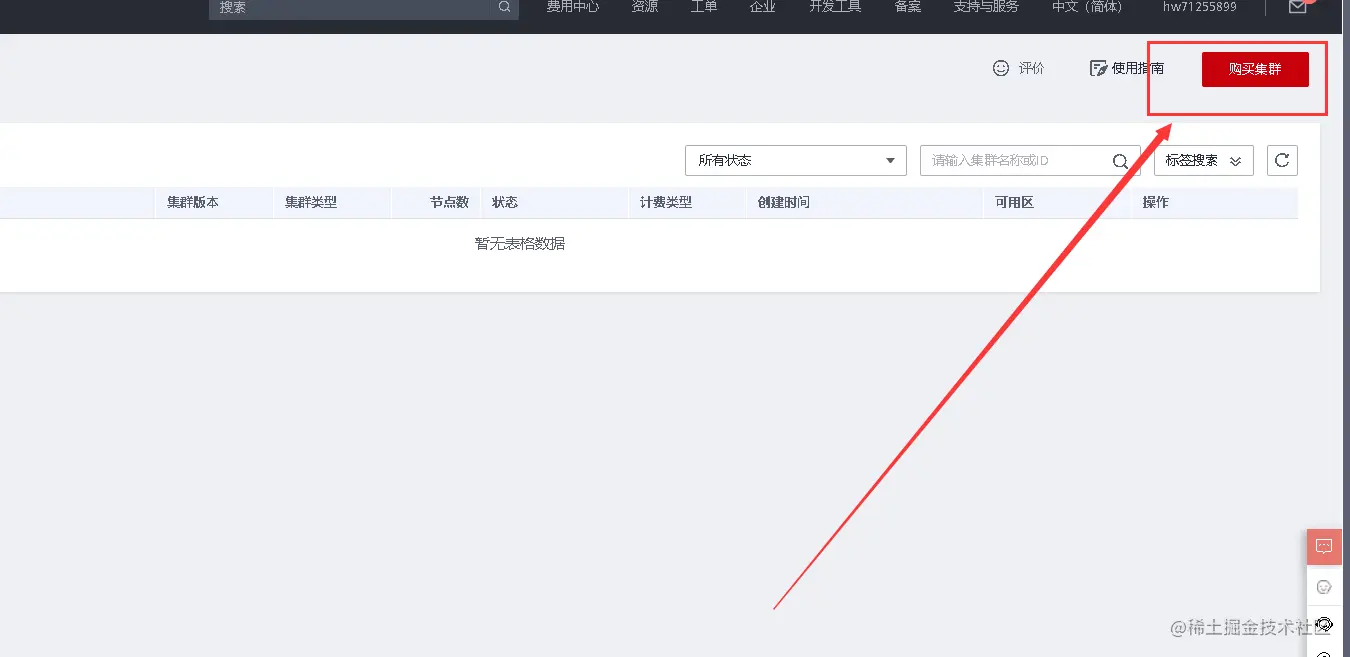Open the 资源 menu
The height and width of the screenshot is (657, 1350).
[x=645, y=7]
